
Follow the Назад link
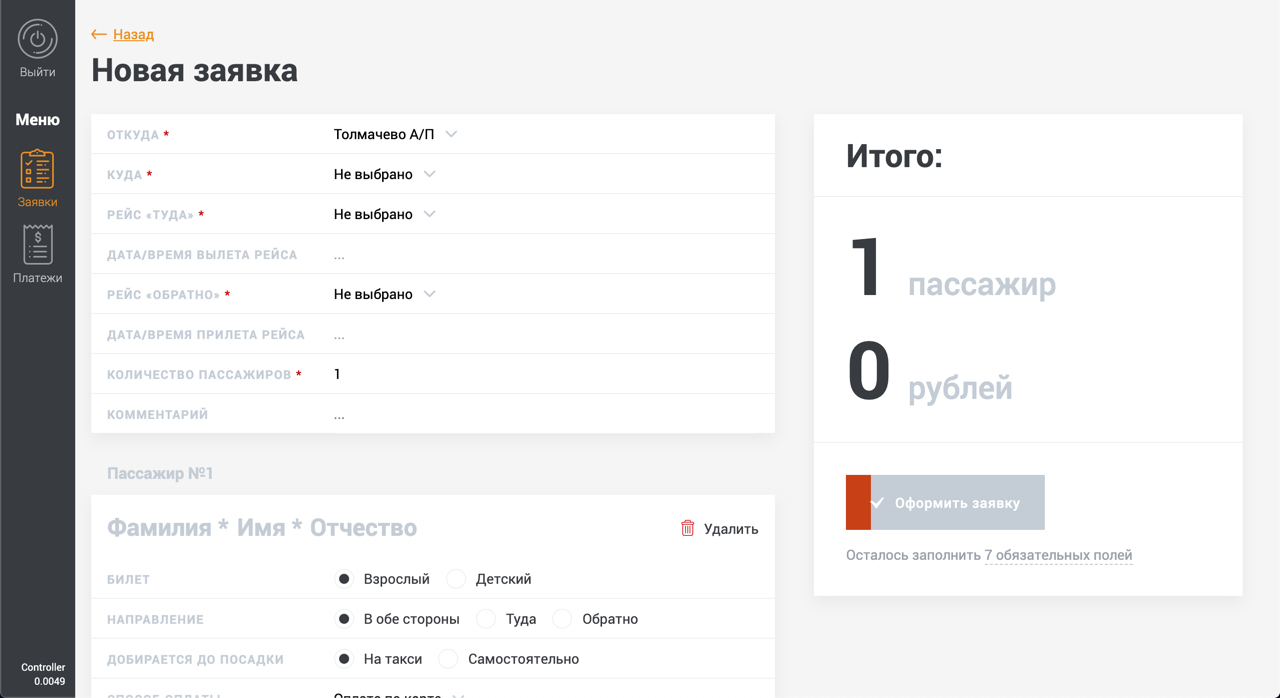click(133, 34)
